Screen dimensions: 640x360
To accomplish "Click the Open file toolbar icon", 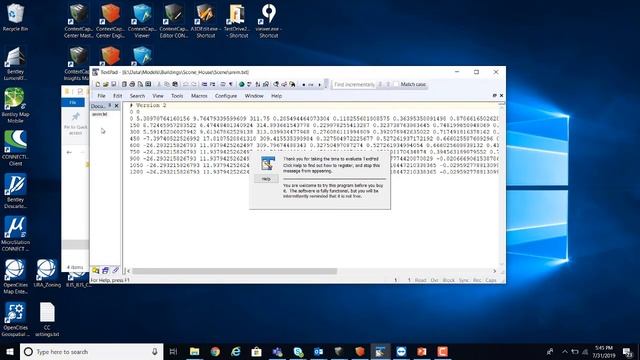I will [x=105, y=84].
